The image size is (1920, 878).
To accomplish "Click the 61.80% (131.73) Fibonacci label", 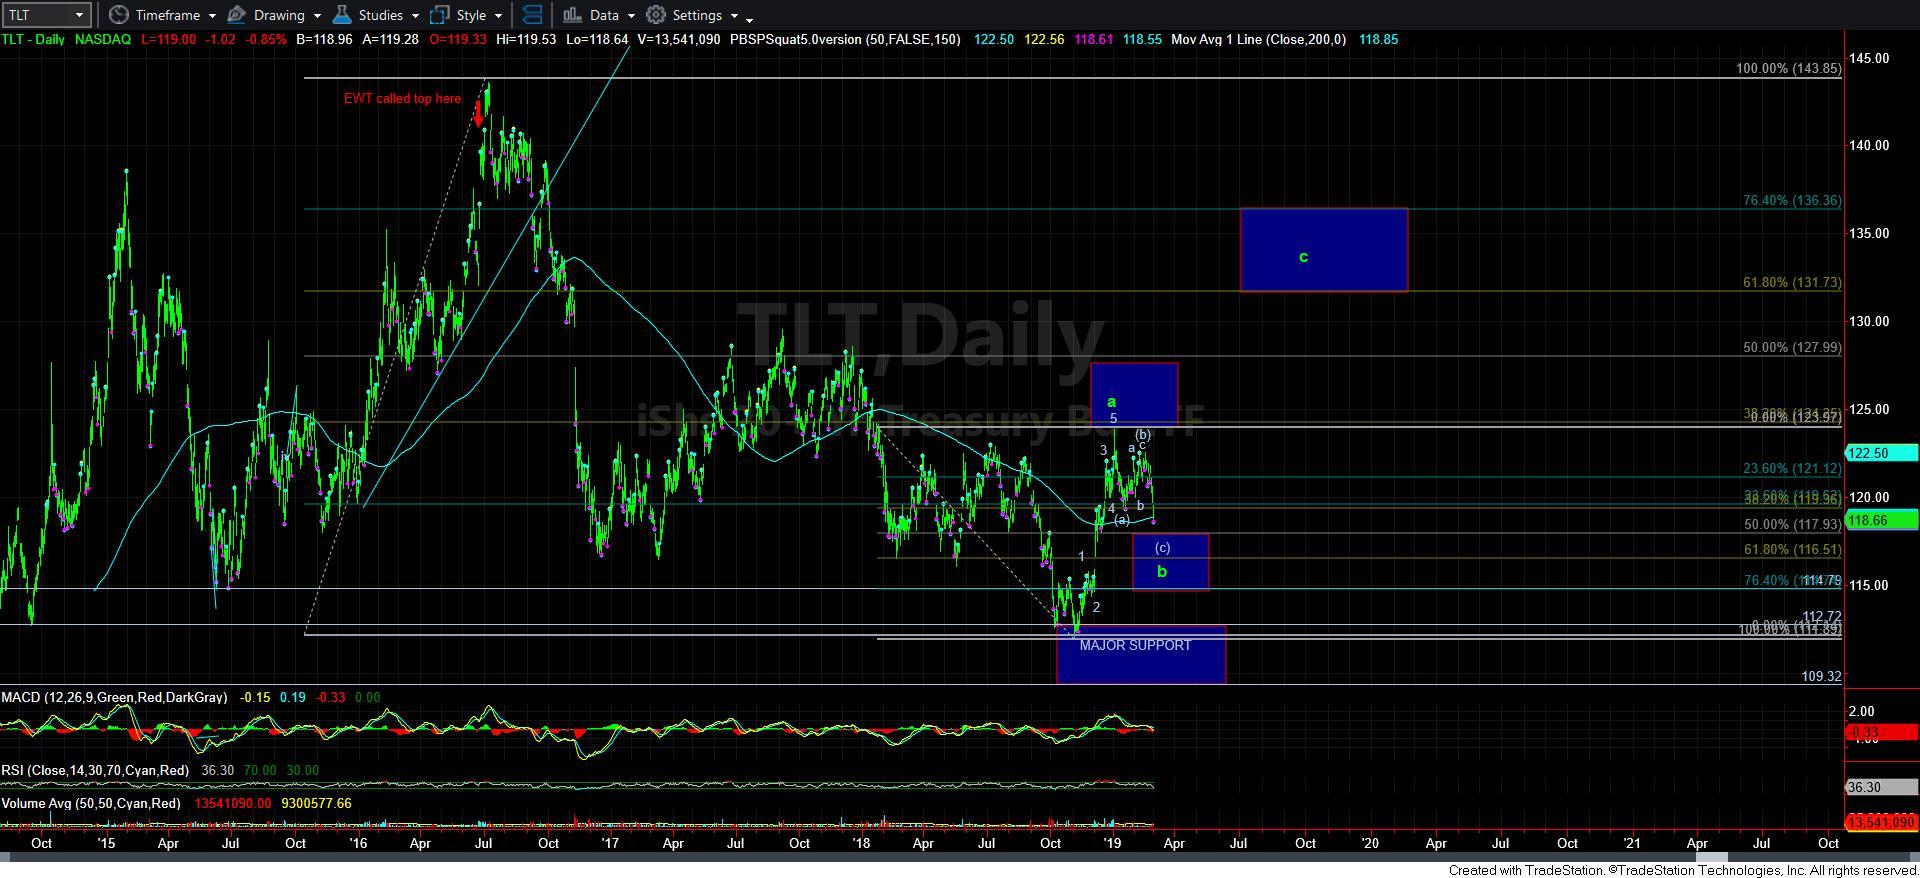I will 1792,282.
